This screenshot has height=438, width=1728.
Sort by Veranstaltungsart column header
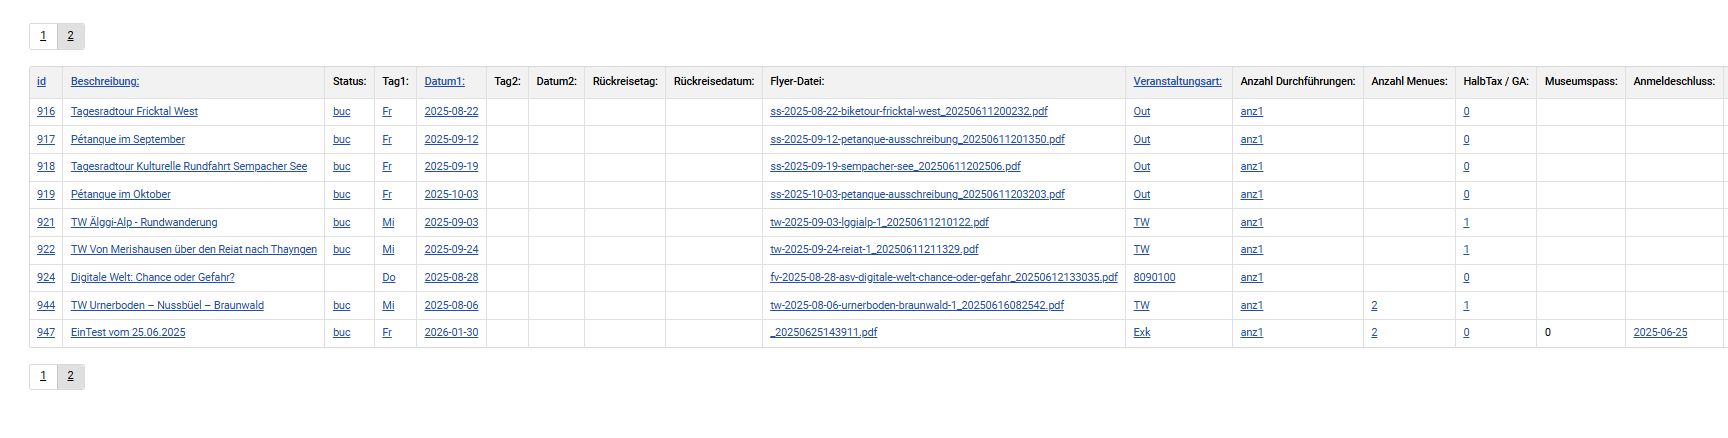(1177, 81)
